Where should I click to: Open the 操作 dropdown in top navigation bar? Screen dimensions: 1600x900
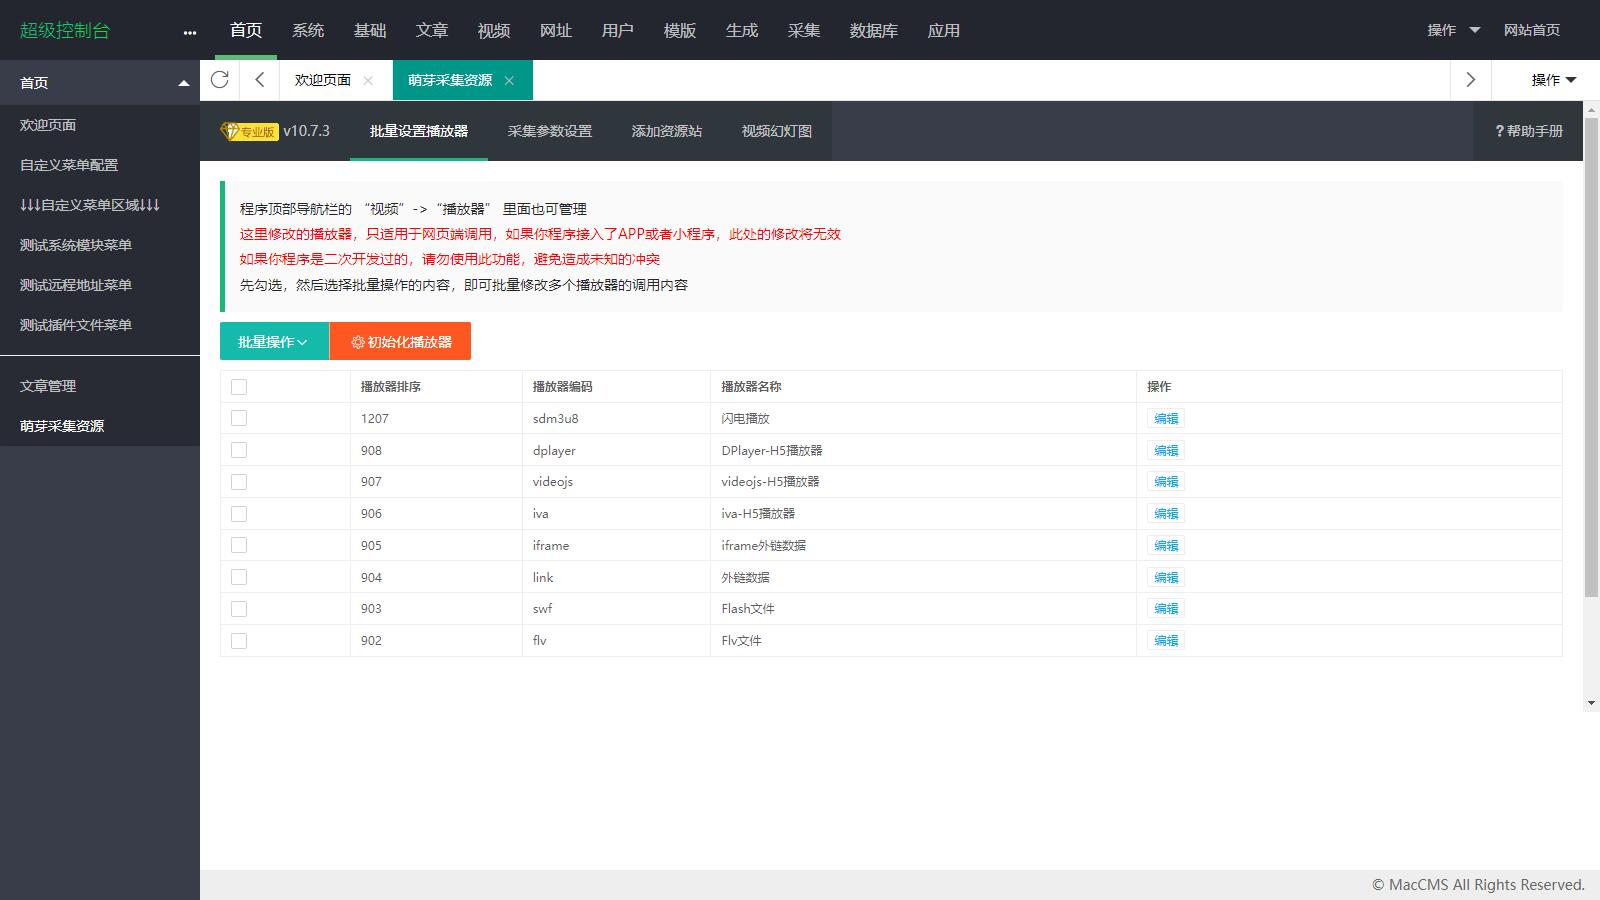[x=1453, y=30]
